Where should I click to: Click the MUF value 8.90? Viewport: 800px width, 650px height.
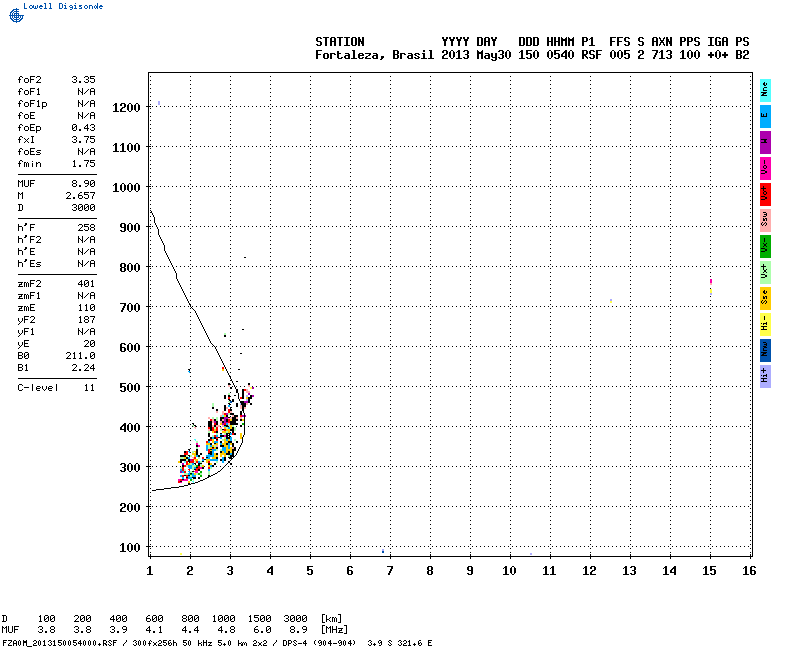pos(83,184)
